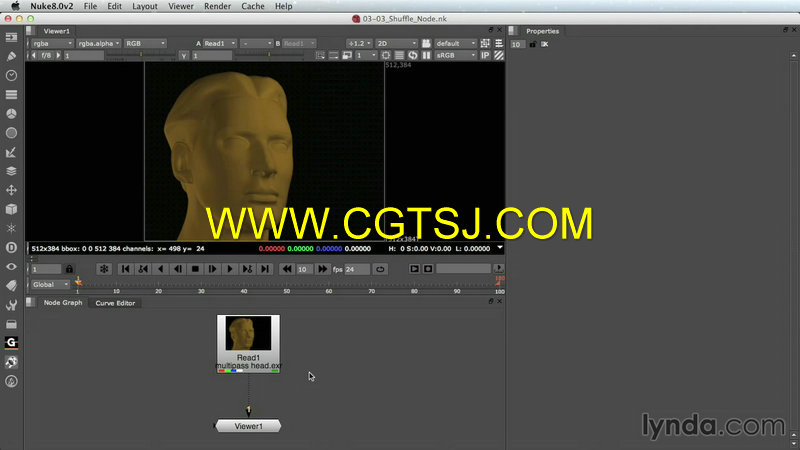800x450 pixels.
Task: Open the Render menu
Action: coord(217,6)
